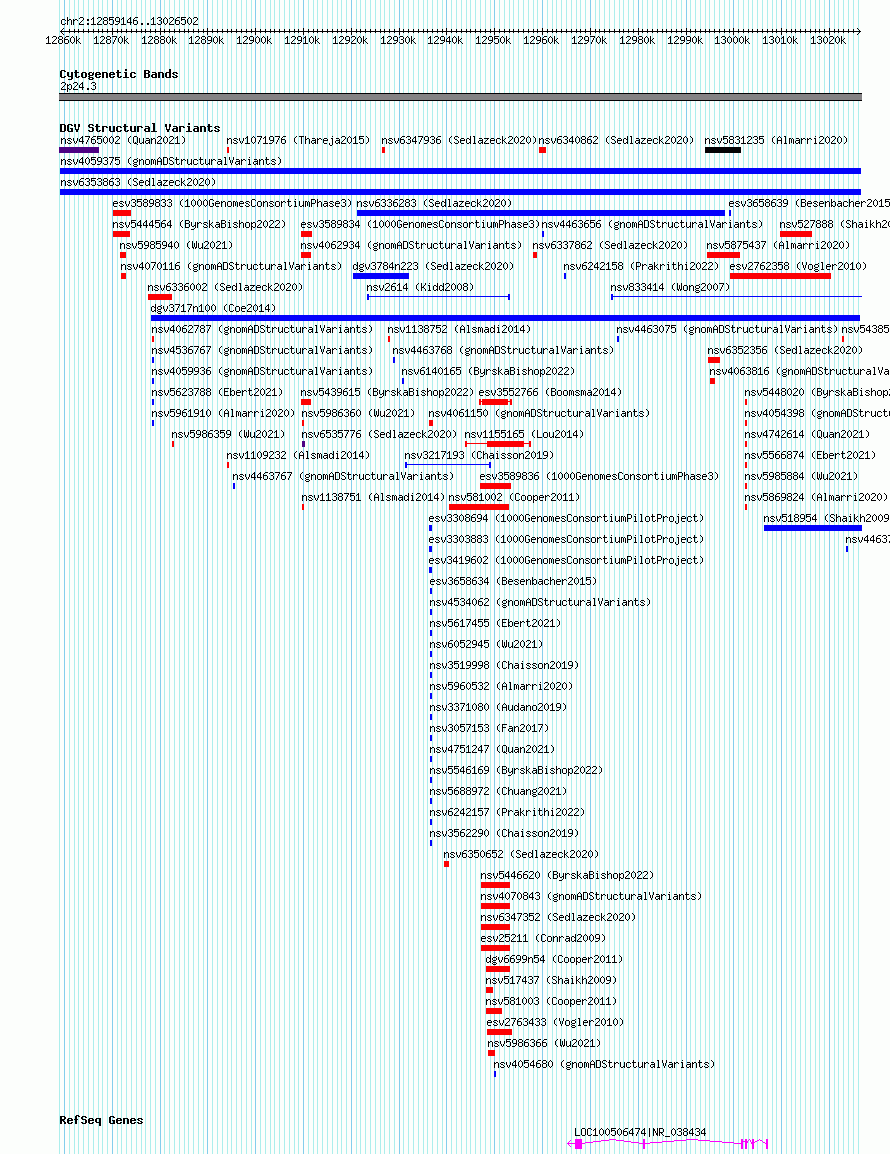The image size is (890, 1154).
Task: Click nsv5961910 (Almarri2020) label
Action: pos(223,413)
